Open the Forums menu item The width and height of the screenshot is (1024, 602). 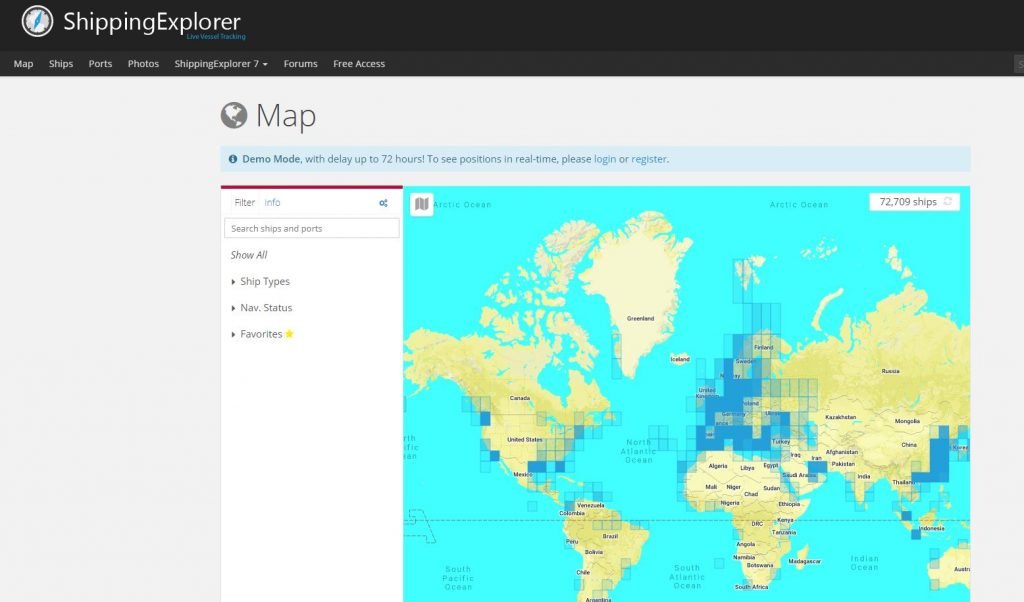coord(300,63)
